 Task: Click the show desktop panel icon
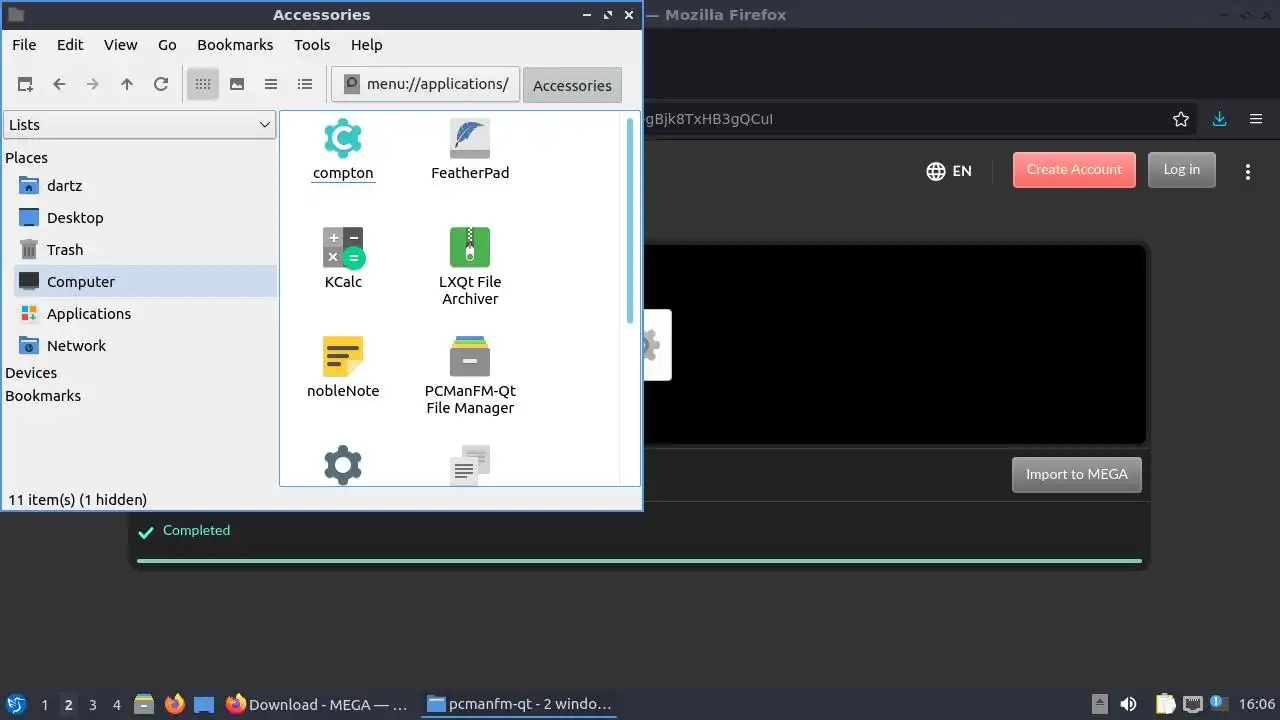point(204,705)
